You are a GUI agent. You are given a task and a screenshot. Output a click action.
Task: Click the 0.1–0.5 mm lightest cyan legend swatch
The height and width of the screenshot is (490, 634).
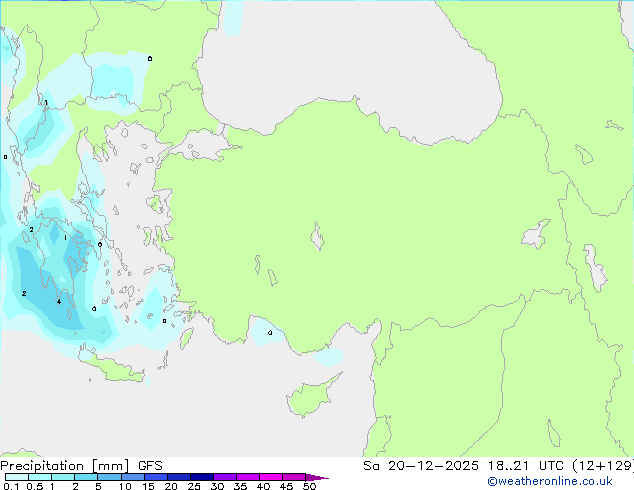(x=17, y=477)
